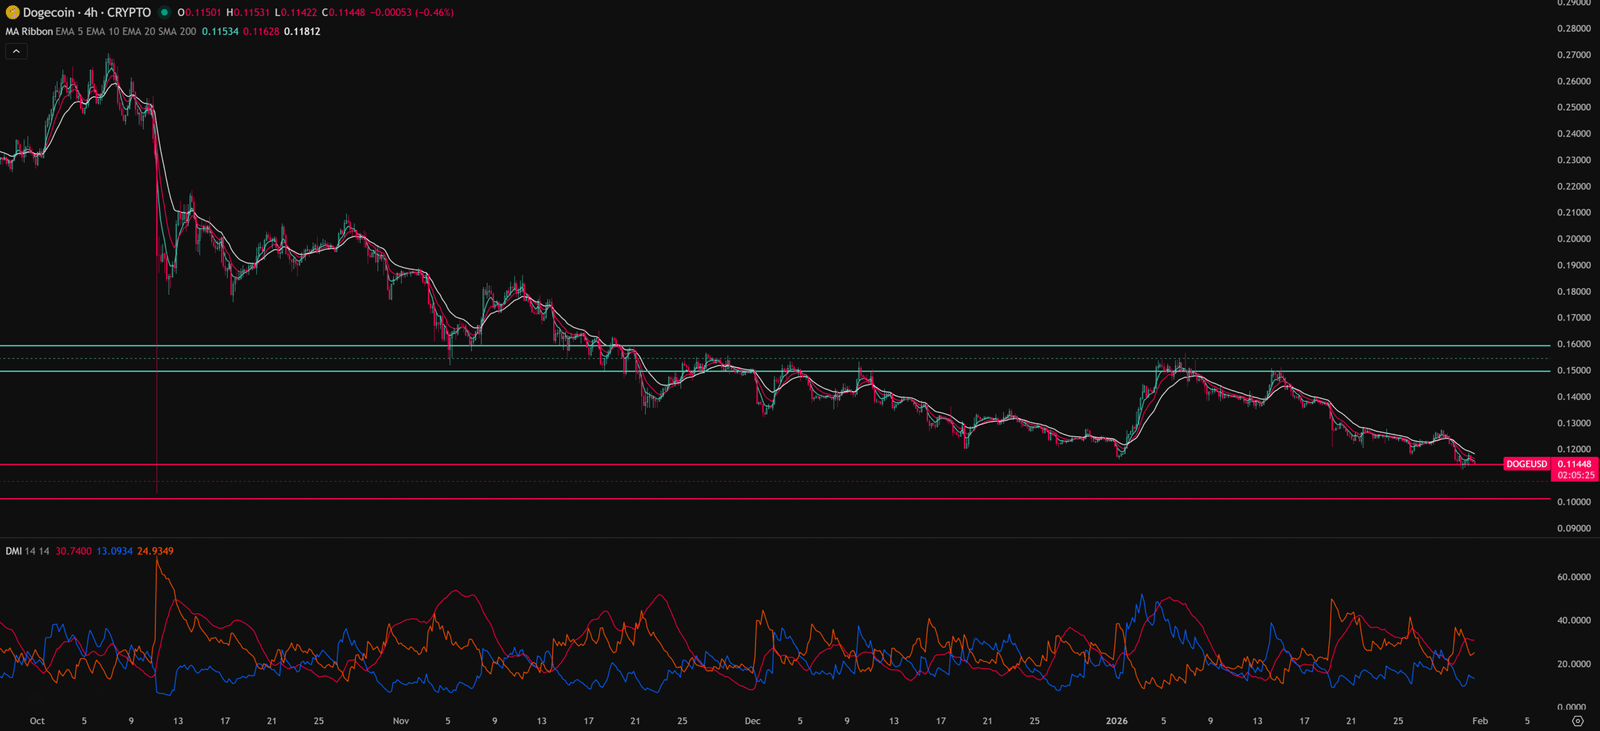
Task: Collapse the indicator legend with chevron button
Action: [16, 51]
